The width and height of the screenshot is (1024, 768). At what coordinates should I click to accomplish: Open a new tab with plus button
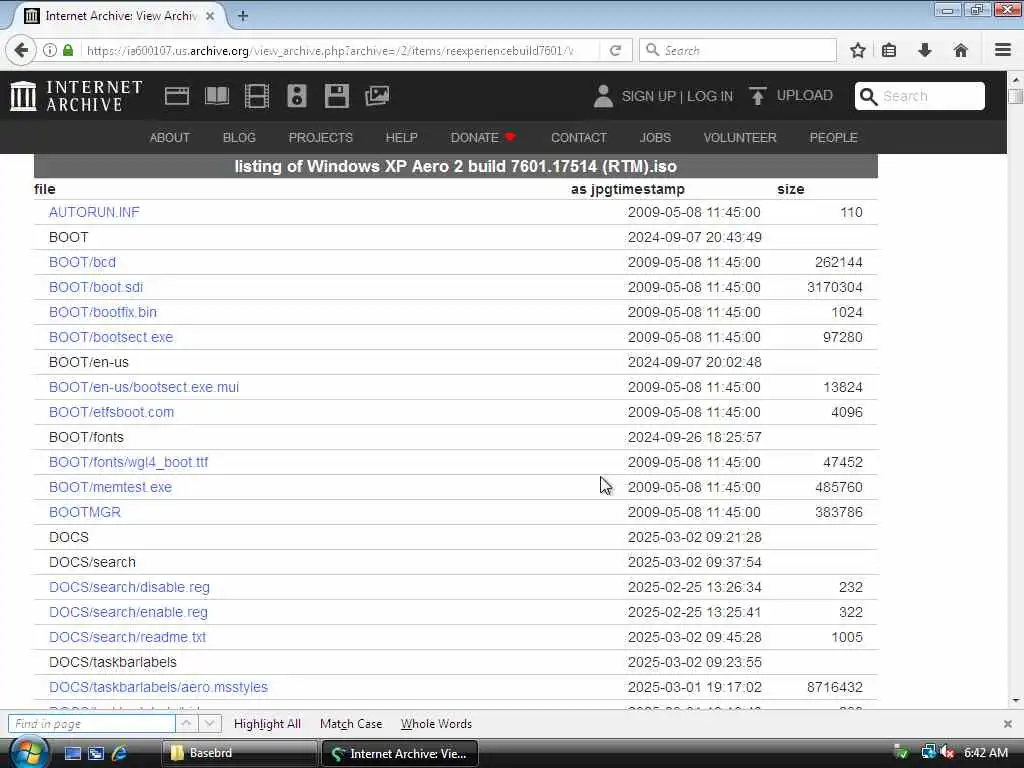pos(243,16)
